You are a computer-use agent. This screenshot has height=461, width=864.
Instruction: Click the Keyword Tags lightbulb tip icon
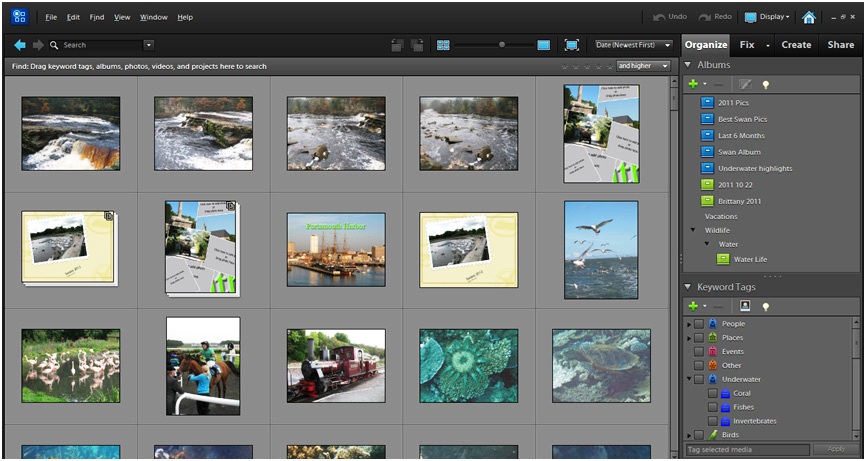pos(766,306)
